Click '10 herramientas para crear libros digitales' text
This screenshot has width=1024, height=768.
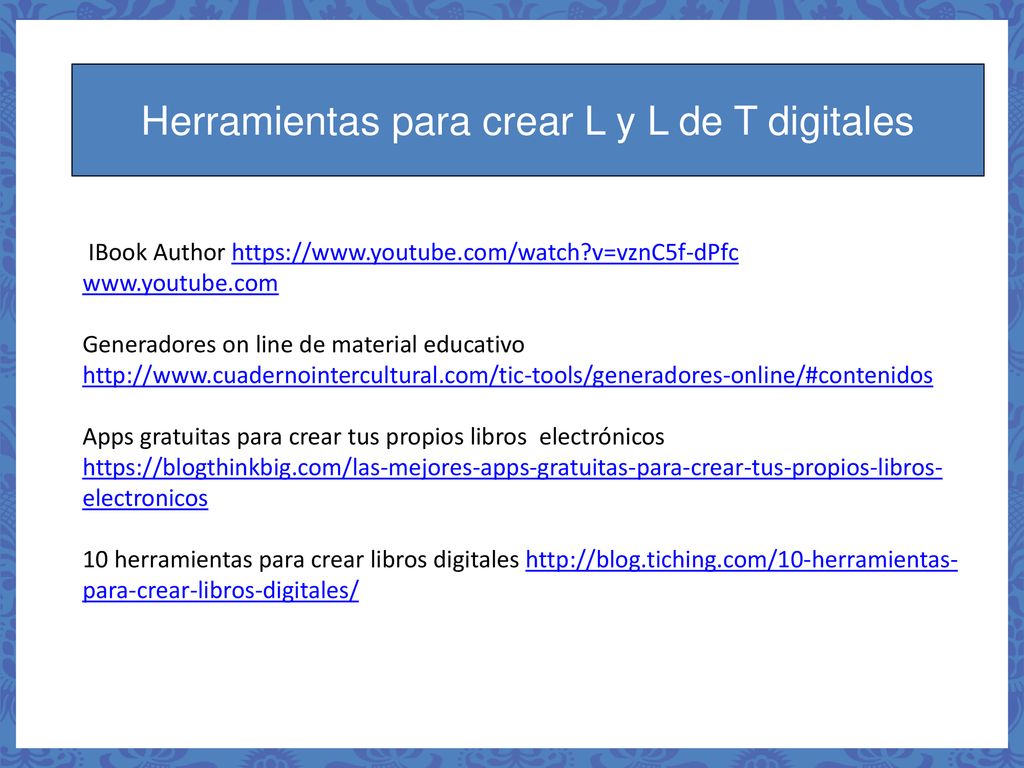point(301,560)
